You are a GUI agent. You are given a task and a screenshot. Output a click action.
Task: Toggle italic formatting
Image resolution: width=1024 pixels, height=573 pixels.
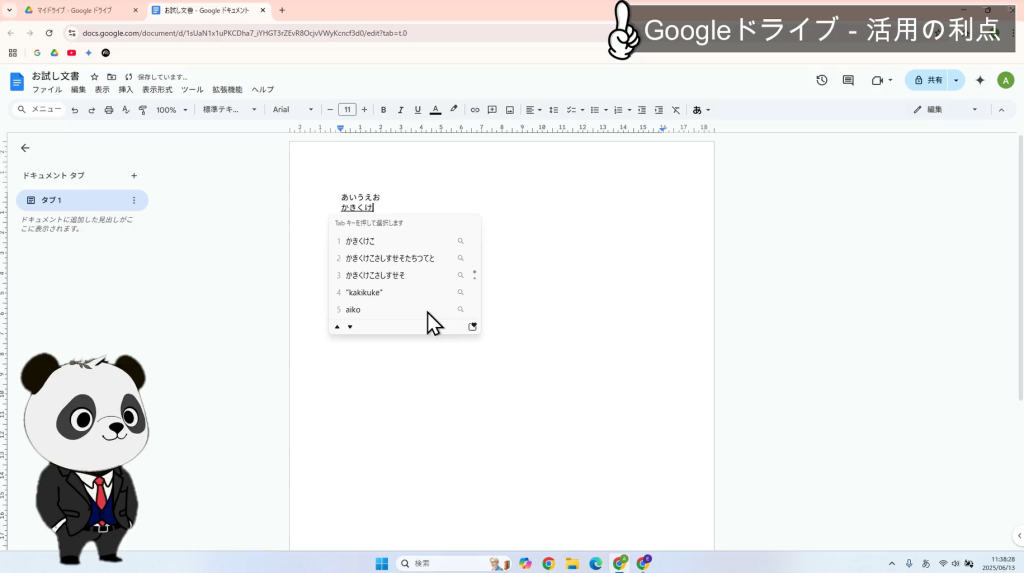click(400, 110)
